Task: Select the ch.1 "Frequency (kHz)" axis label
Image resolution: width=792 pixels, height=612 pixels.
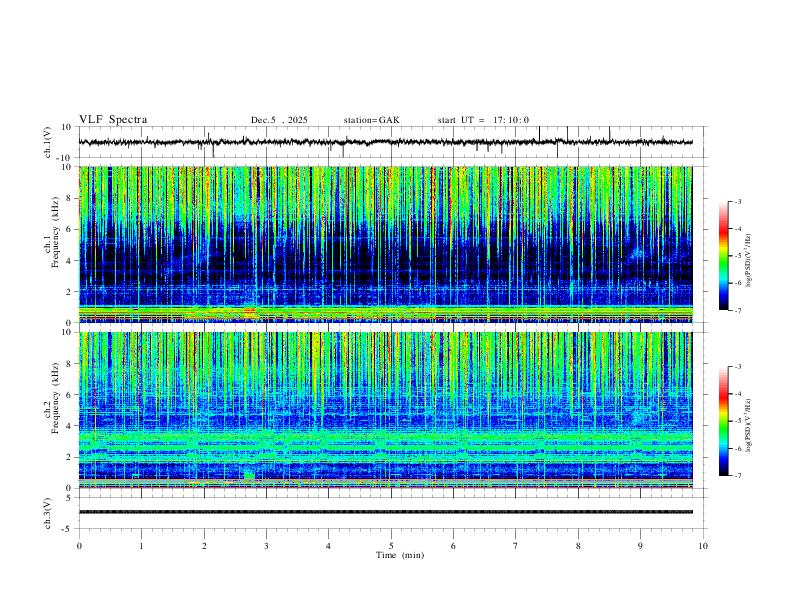Action: 56,232
